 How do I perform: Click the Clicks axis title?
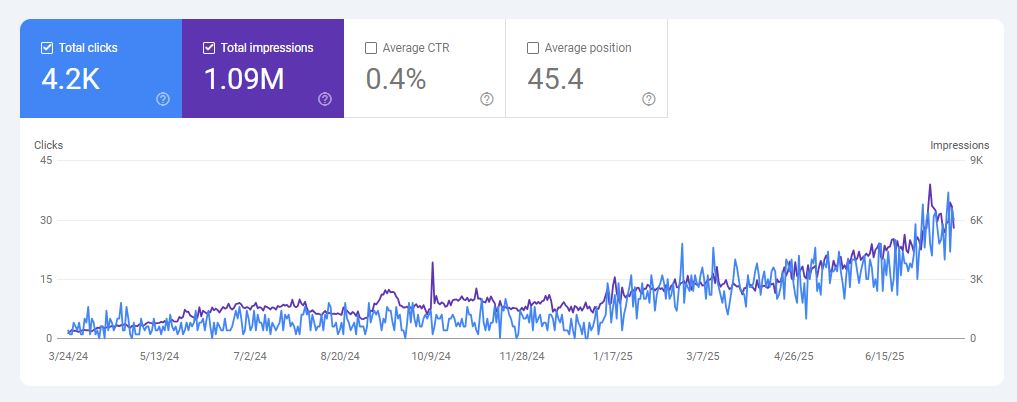[48, 145]
